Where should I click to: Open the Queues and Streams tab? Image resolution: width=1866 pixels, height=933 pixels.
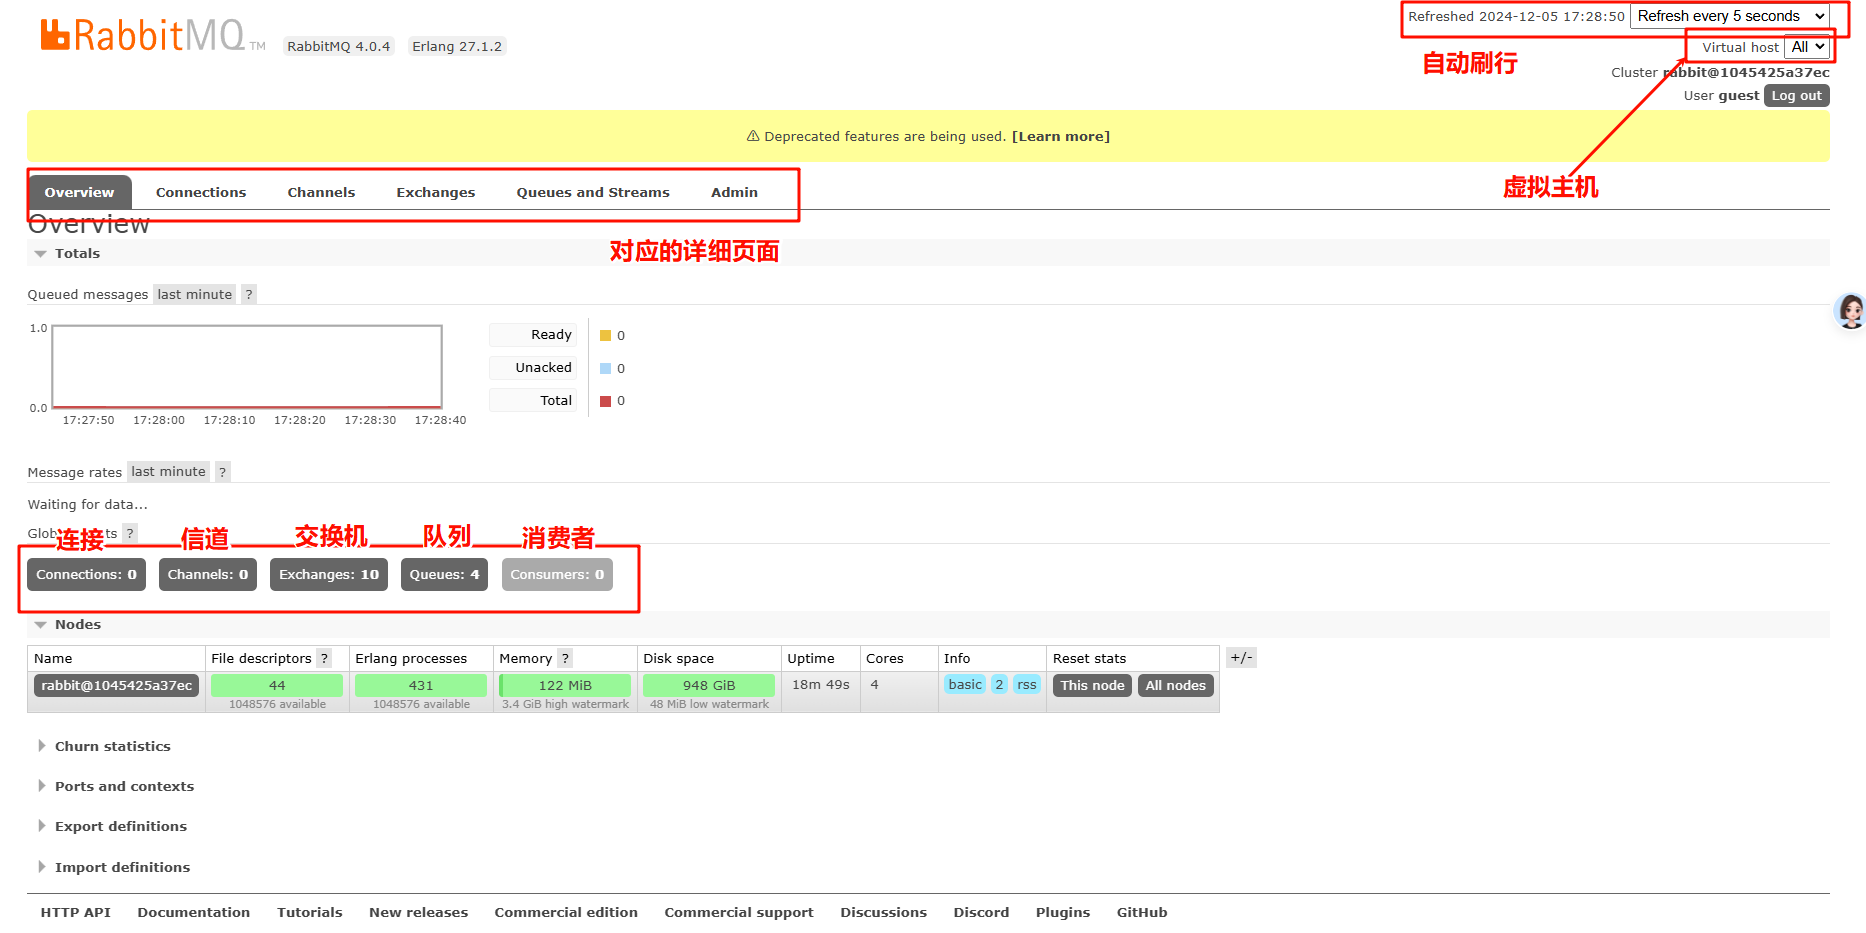pyautogui.click(x=592, y=192)
